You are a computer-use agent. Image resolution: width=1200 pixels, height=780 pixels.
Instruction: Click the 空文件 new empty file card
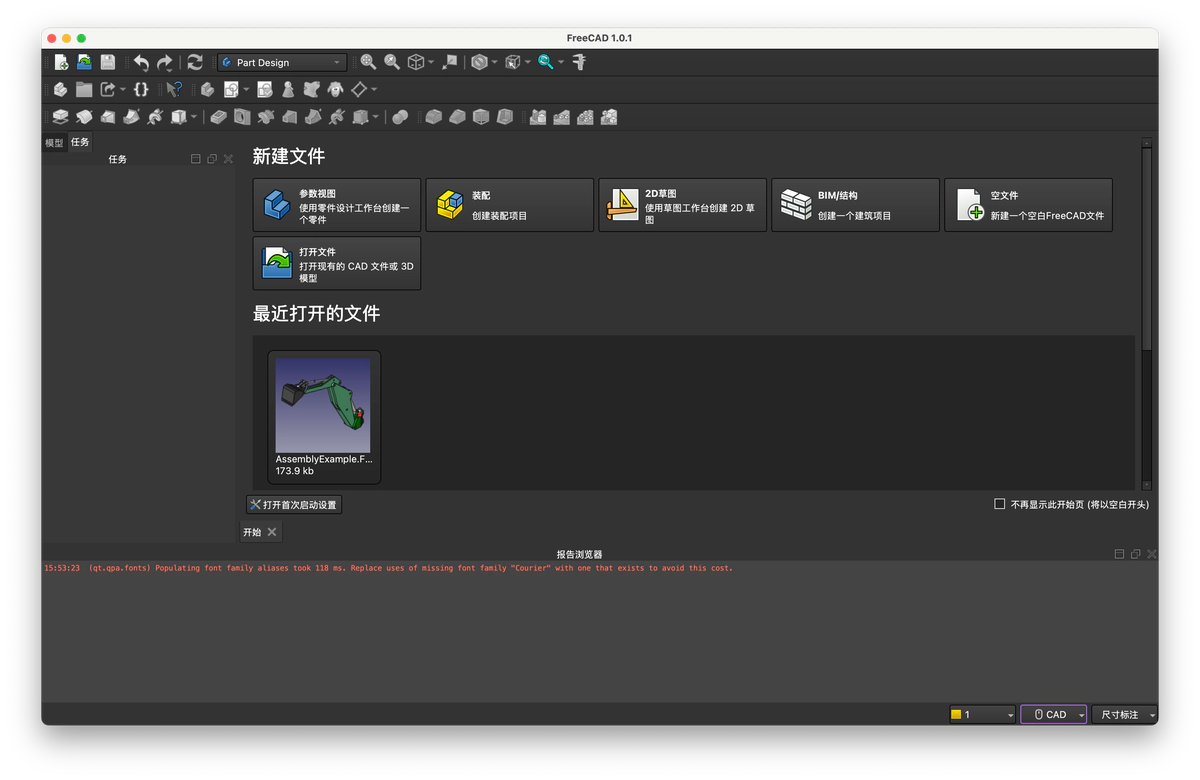tap(1027, 205)
